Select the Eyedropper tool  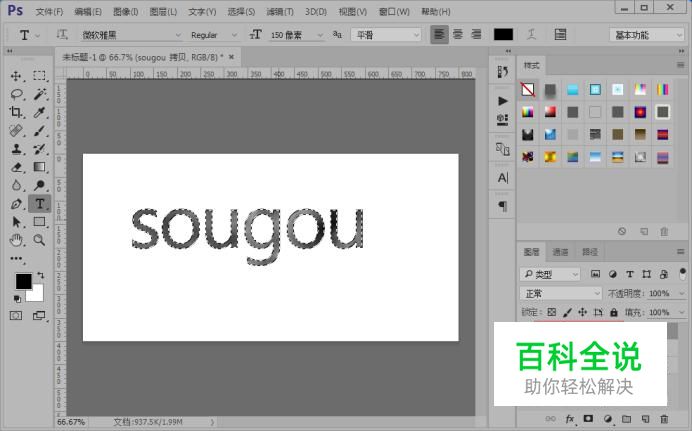(39, 112)
